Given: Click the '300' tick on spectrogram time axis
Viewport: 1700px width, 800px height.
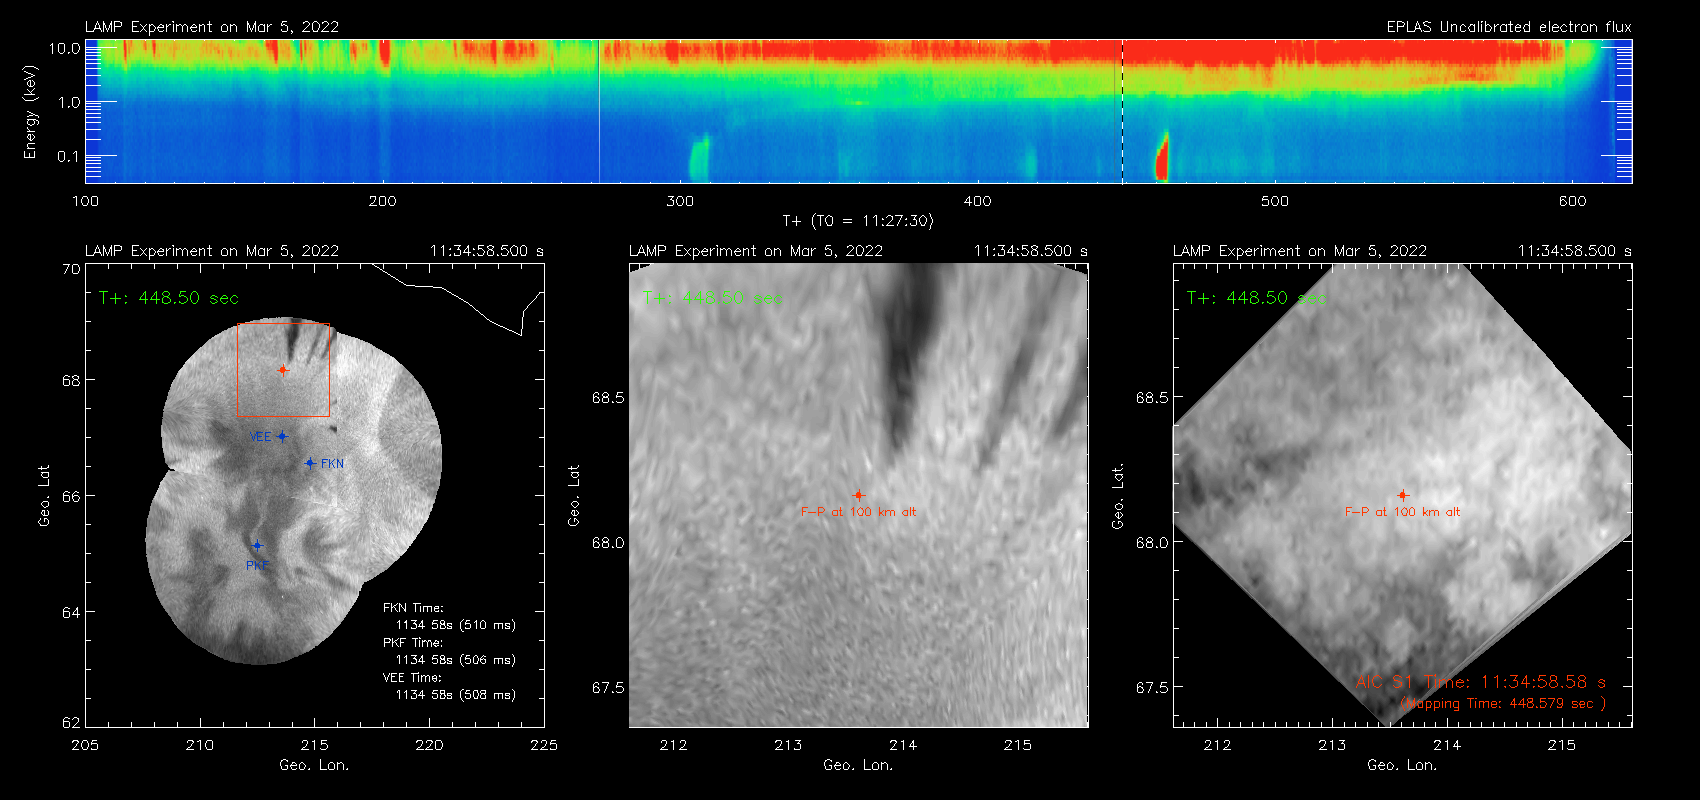Looking at the screenshot, I should pos(680,201).
